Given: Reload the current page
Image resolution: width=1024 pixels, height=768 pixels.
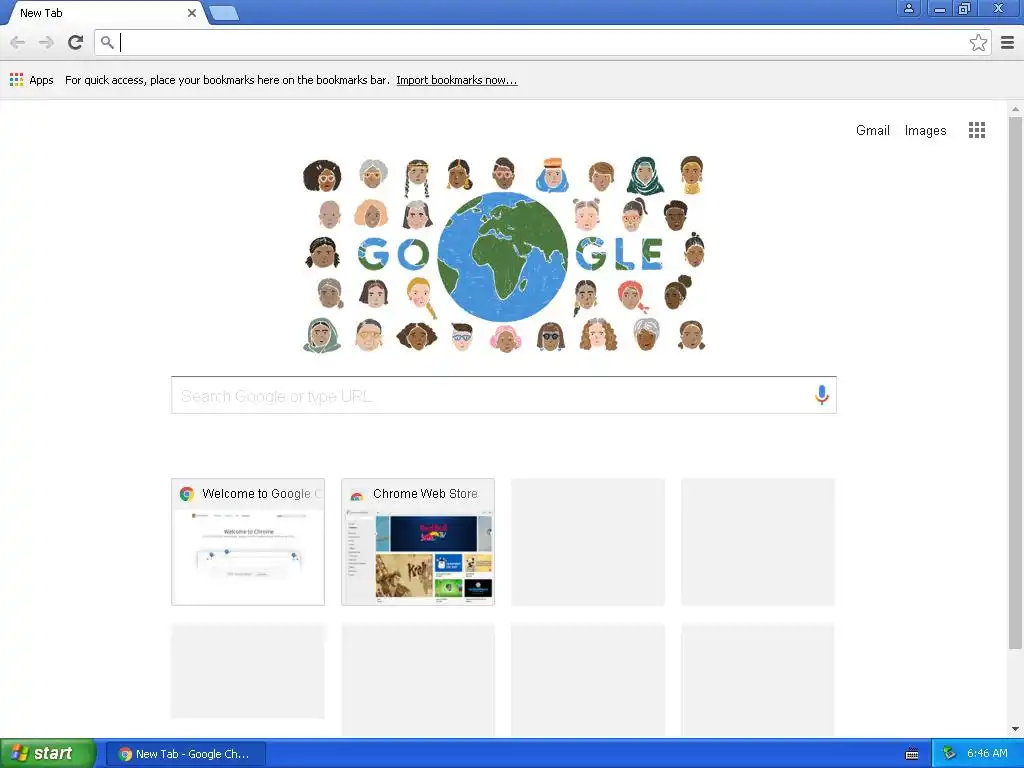Looking at the screenshot, I should coord(75,42).
